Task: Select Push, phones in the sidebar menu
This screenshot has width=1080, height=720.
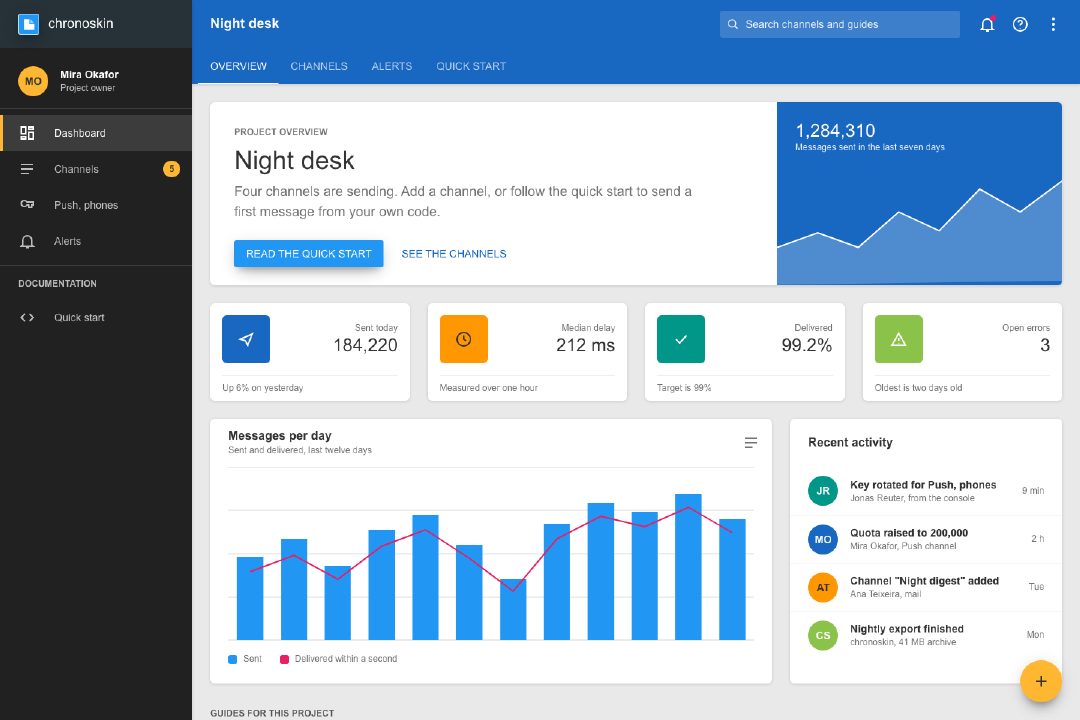Action: (x=96, y=205)
